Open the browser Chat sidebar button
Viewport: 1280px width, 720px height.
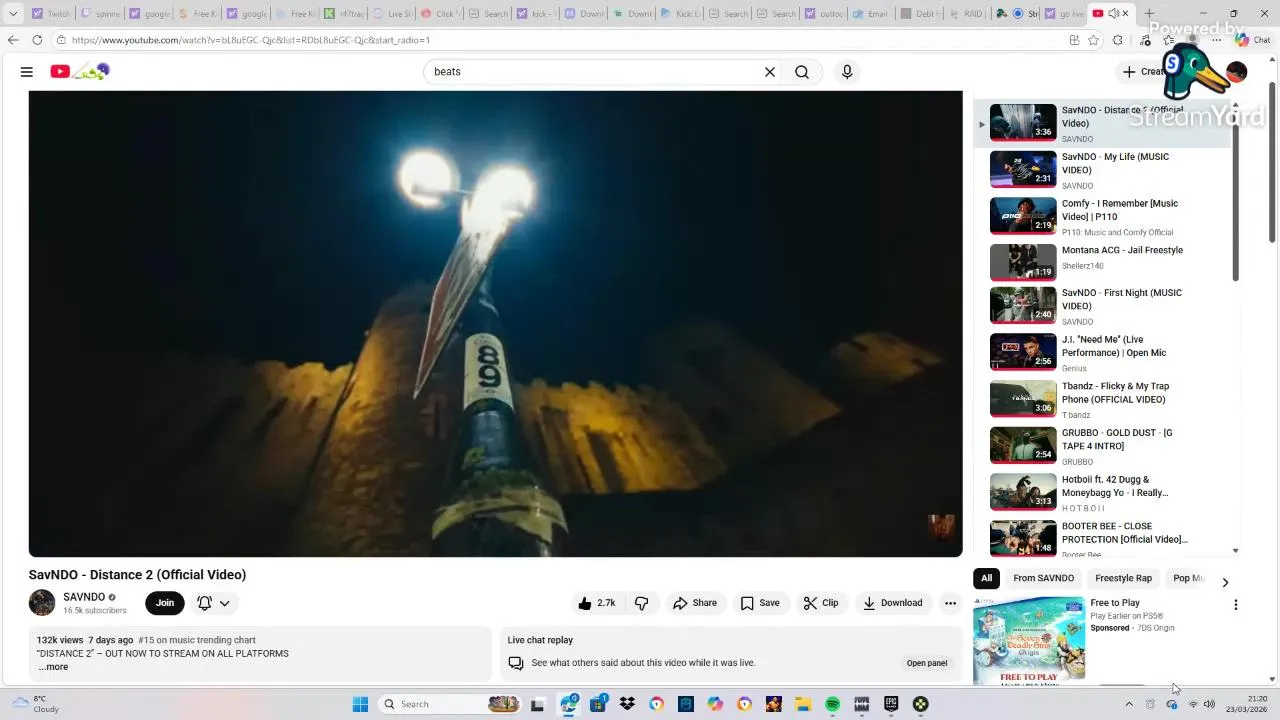tap(1252, 40)
